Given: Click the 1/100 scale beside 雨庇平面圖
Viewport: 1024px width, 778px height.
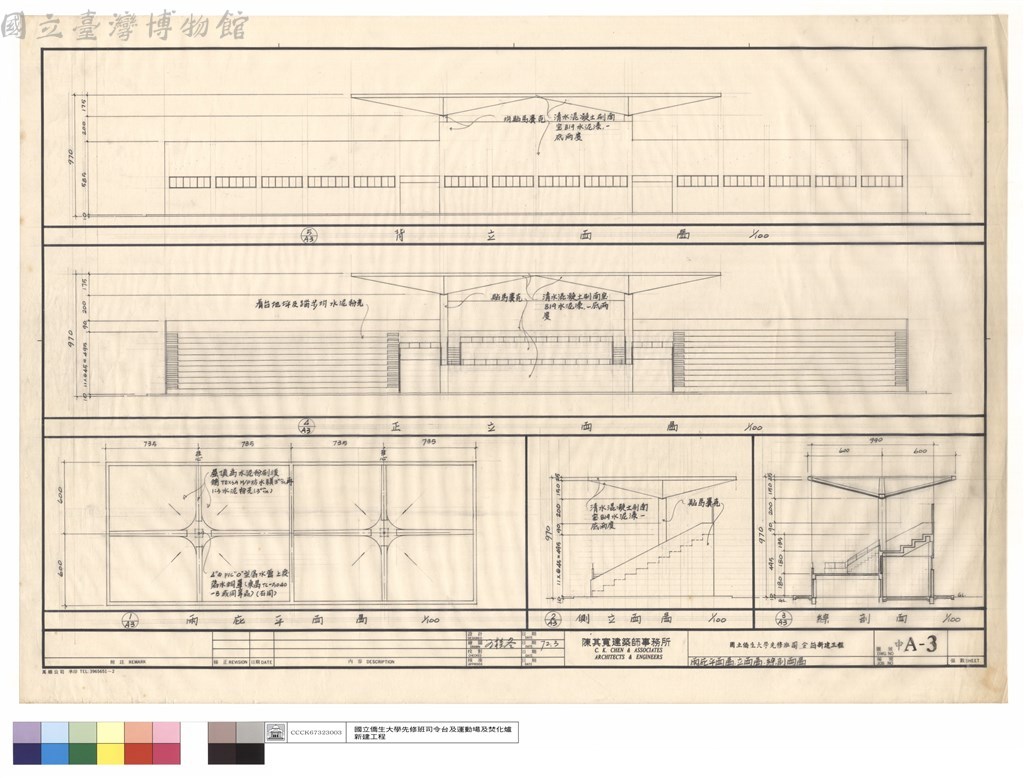Looking at the screenshot, I should pos(430,619).
